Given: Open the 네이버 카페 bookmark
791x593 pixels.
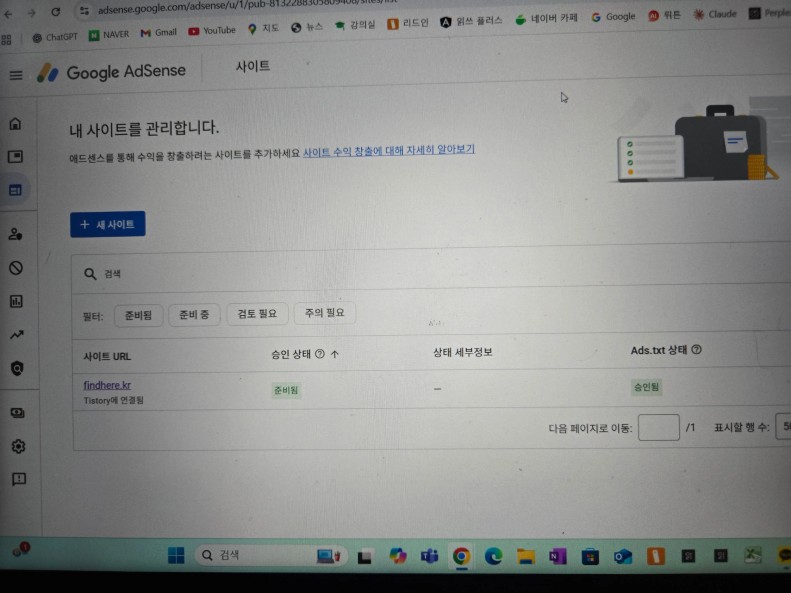Looking at the screenshot, I should 546,19.
